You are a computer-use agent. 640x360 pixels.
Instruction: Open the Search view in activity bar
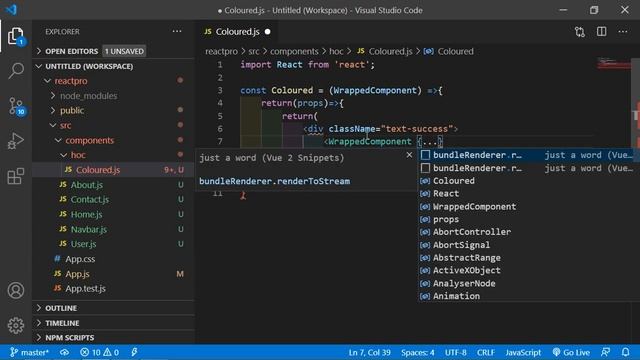click(x=16, y=71)
